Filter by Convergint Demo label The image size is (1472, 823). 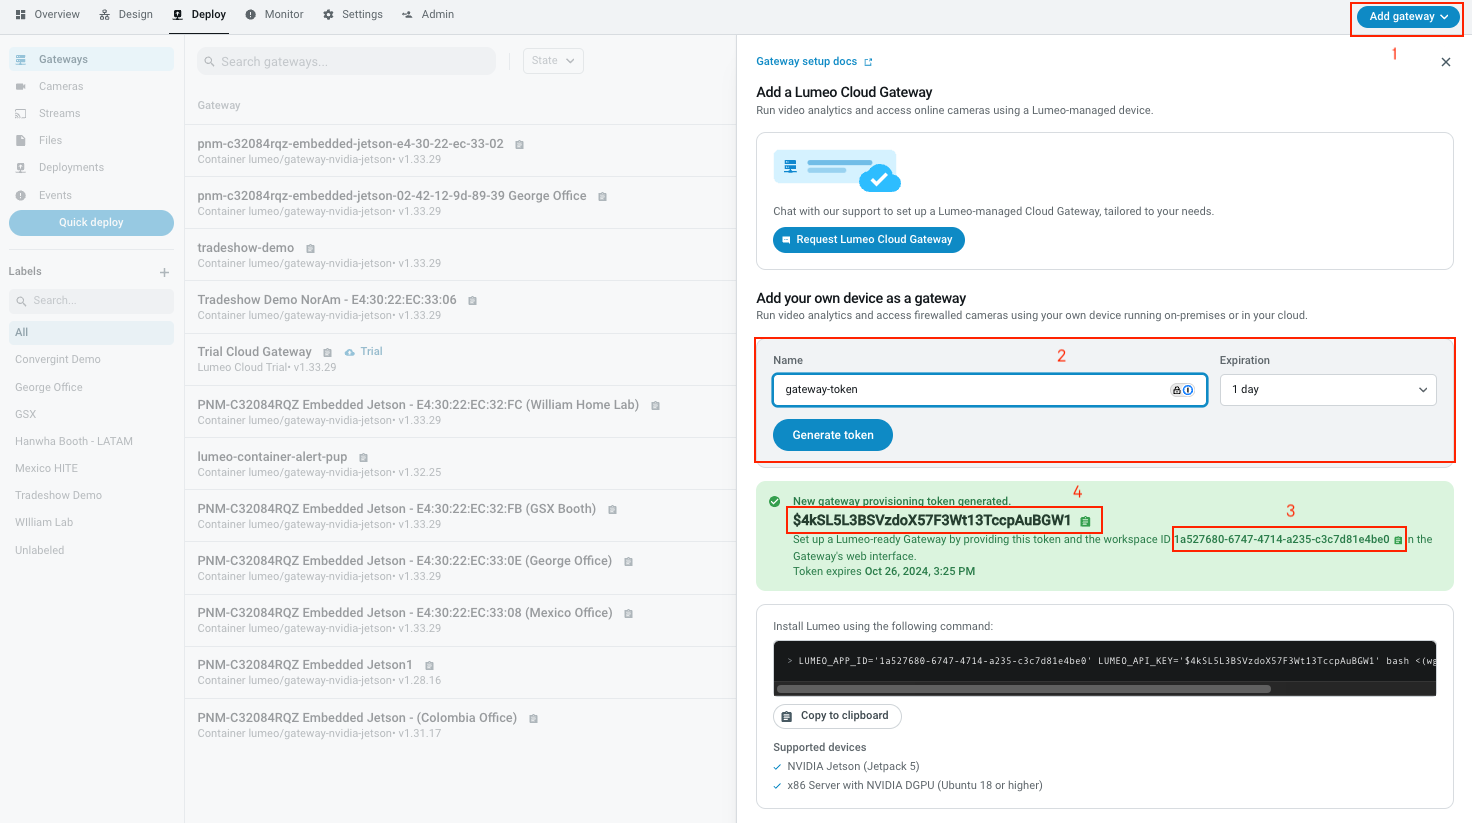58,360
